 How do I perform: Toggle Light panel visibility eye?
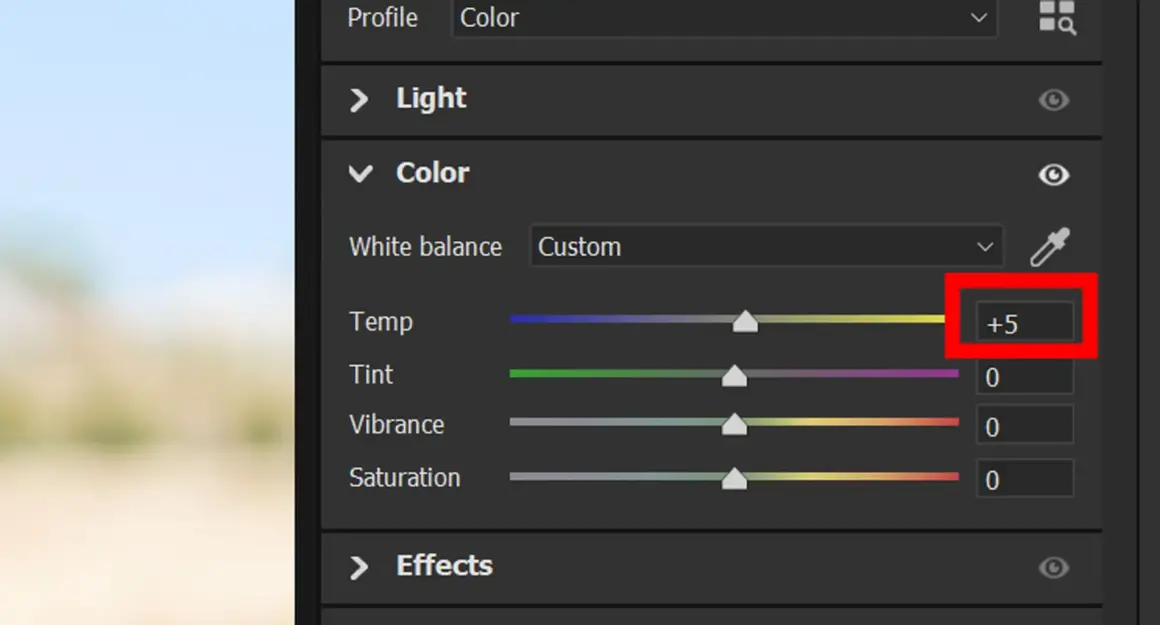(x=1053, y=100)
